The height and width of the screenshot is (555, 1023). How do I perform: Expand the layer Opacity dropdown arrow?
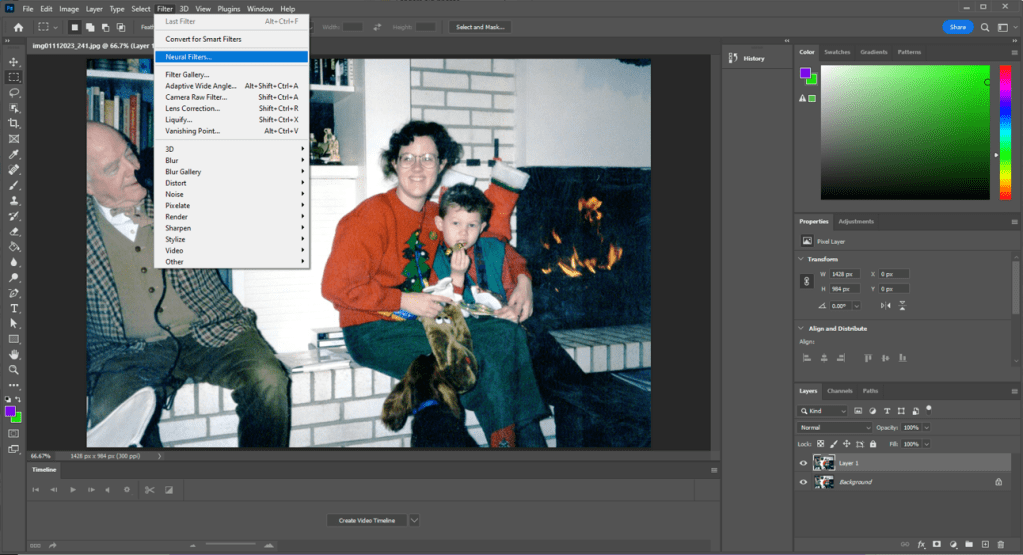click(x=926, y=427)
